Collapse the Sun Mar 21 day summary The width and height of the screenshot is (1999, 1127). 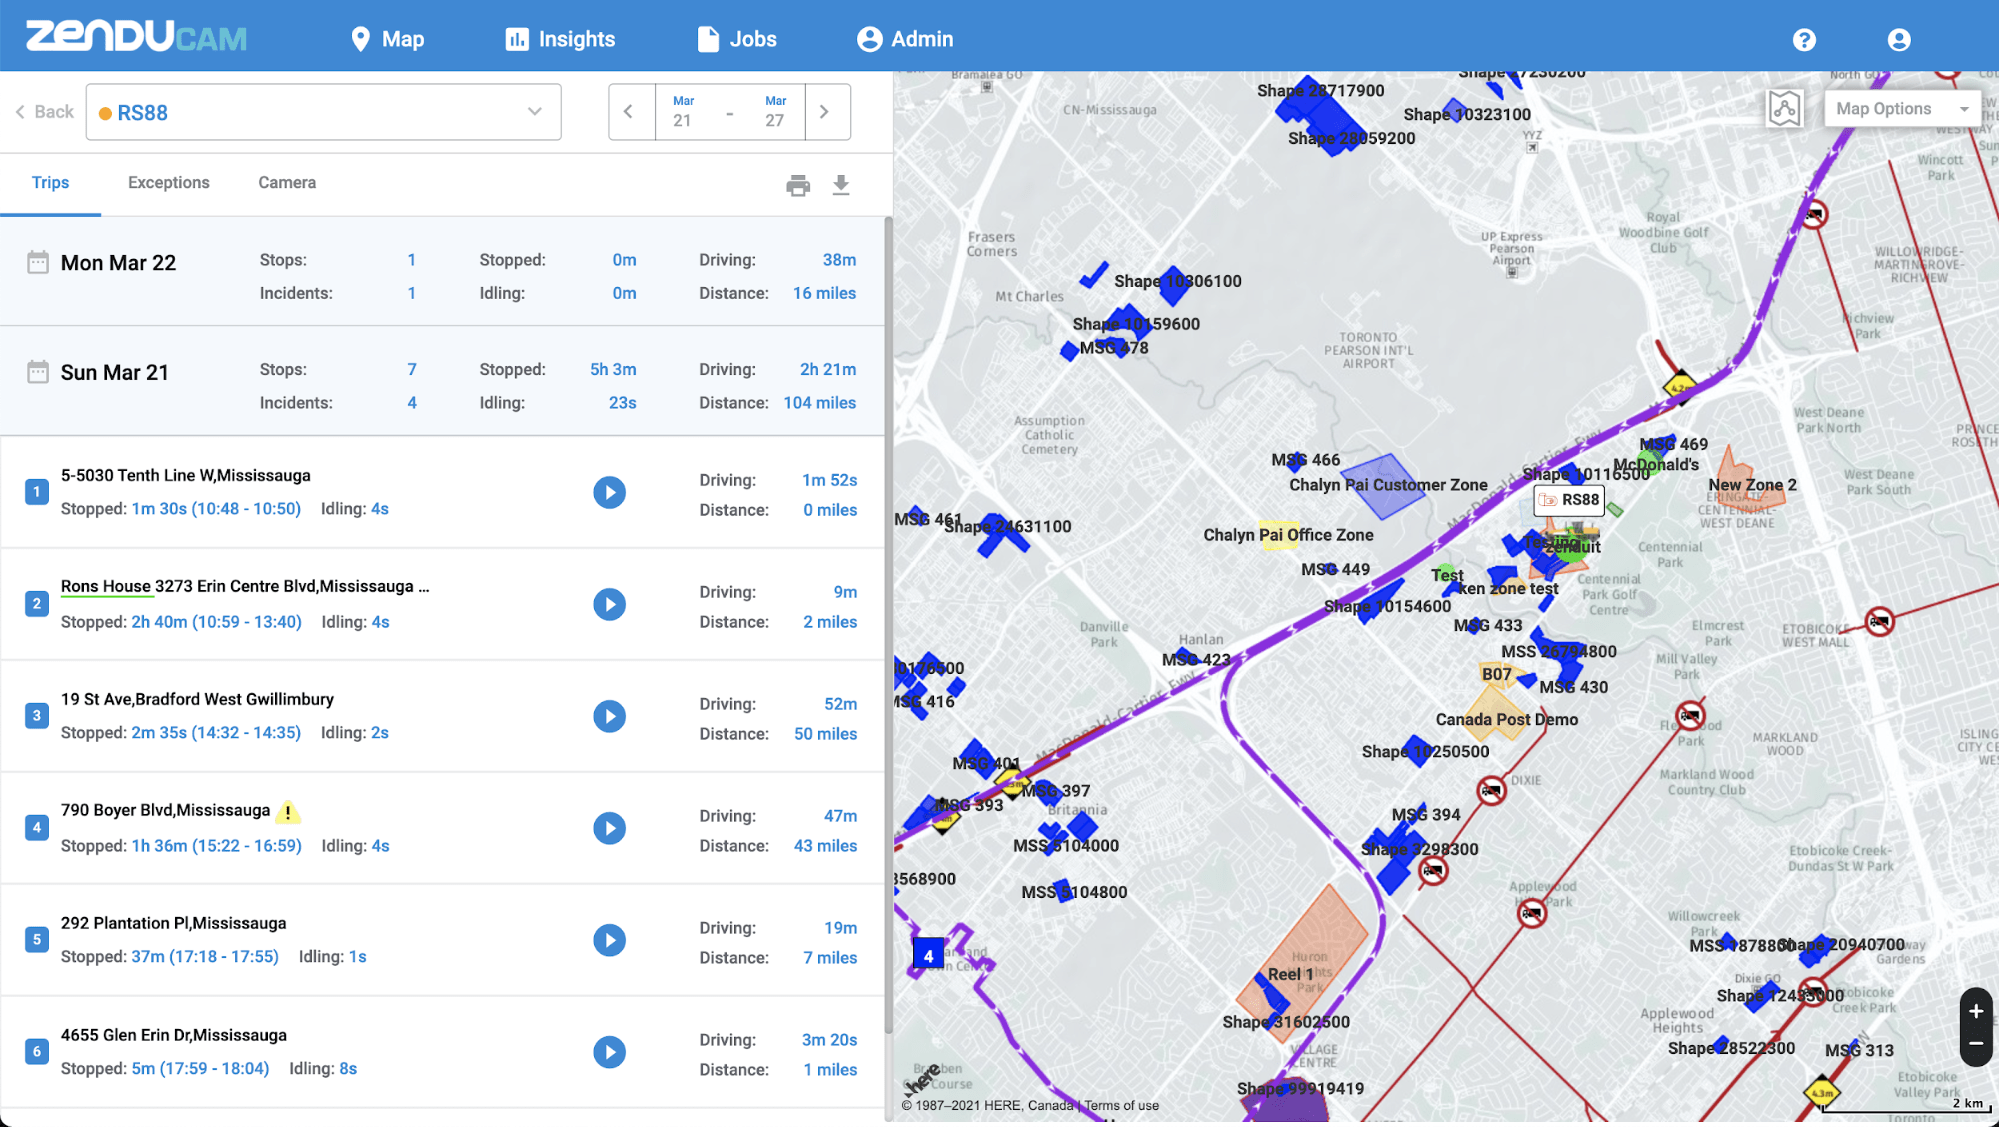pos(442,381)
